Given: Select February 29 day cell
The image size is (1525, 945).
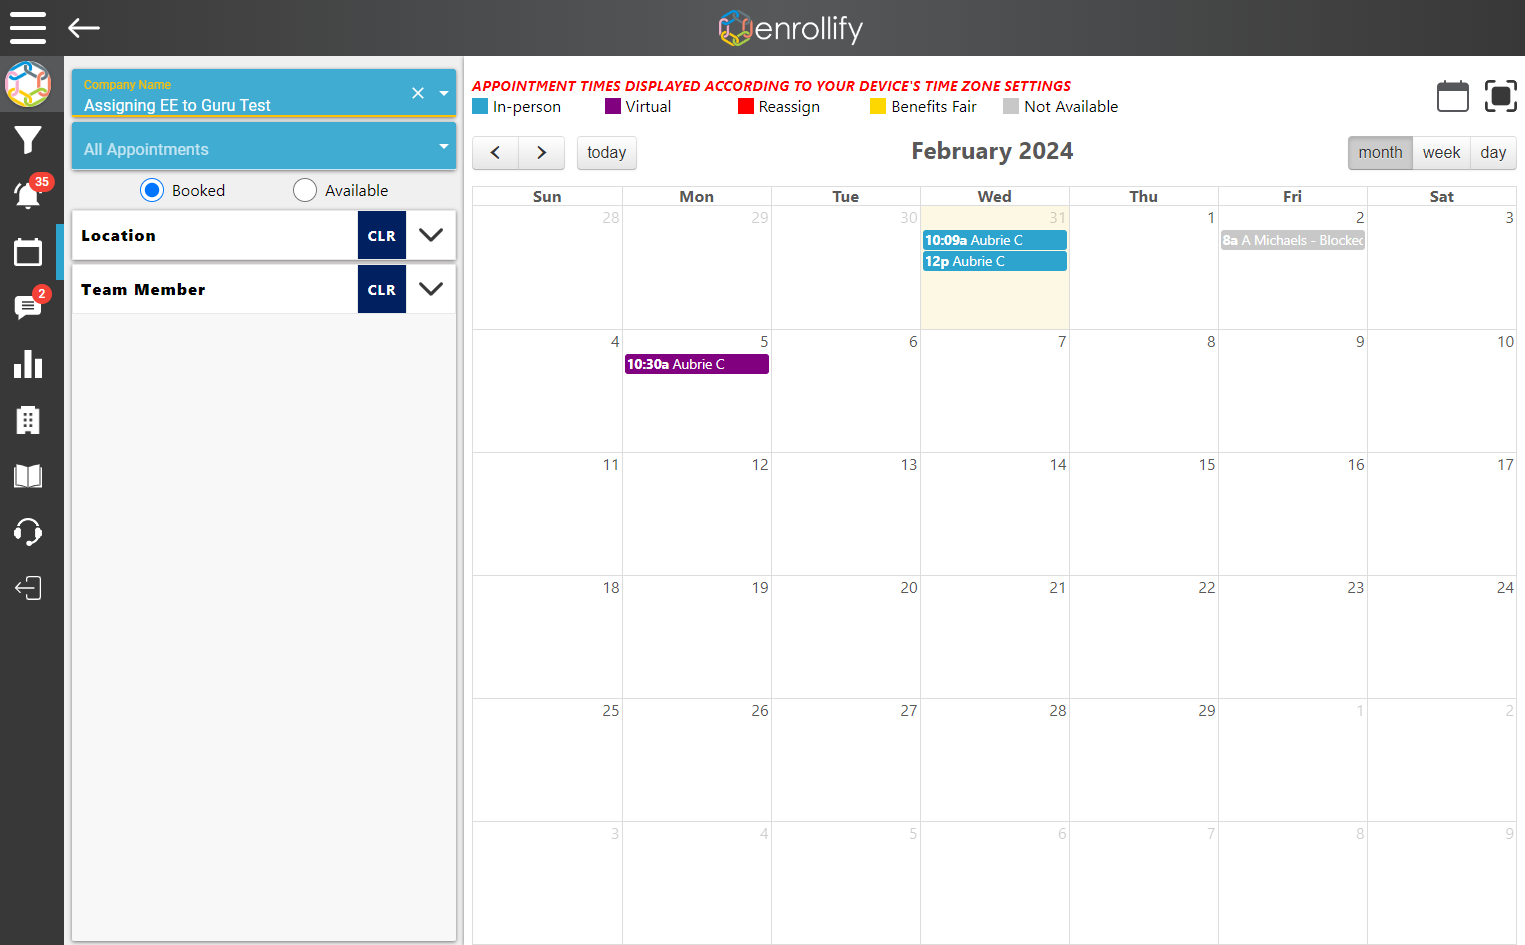Looking at the screenshot, I should point(1144,760).
